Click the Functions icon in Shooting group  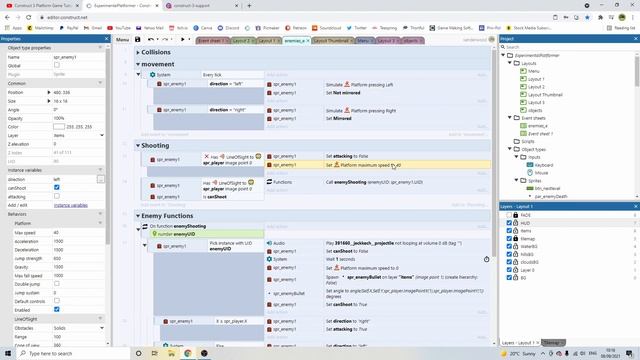269,182
